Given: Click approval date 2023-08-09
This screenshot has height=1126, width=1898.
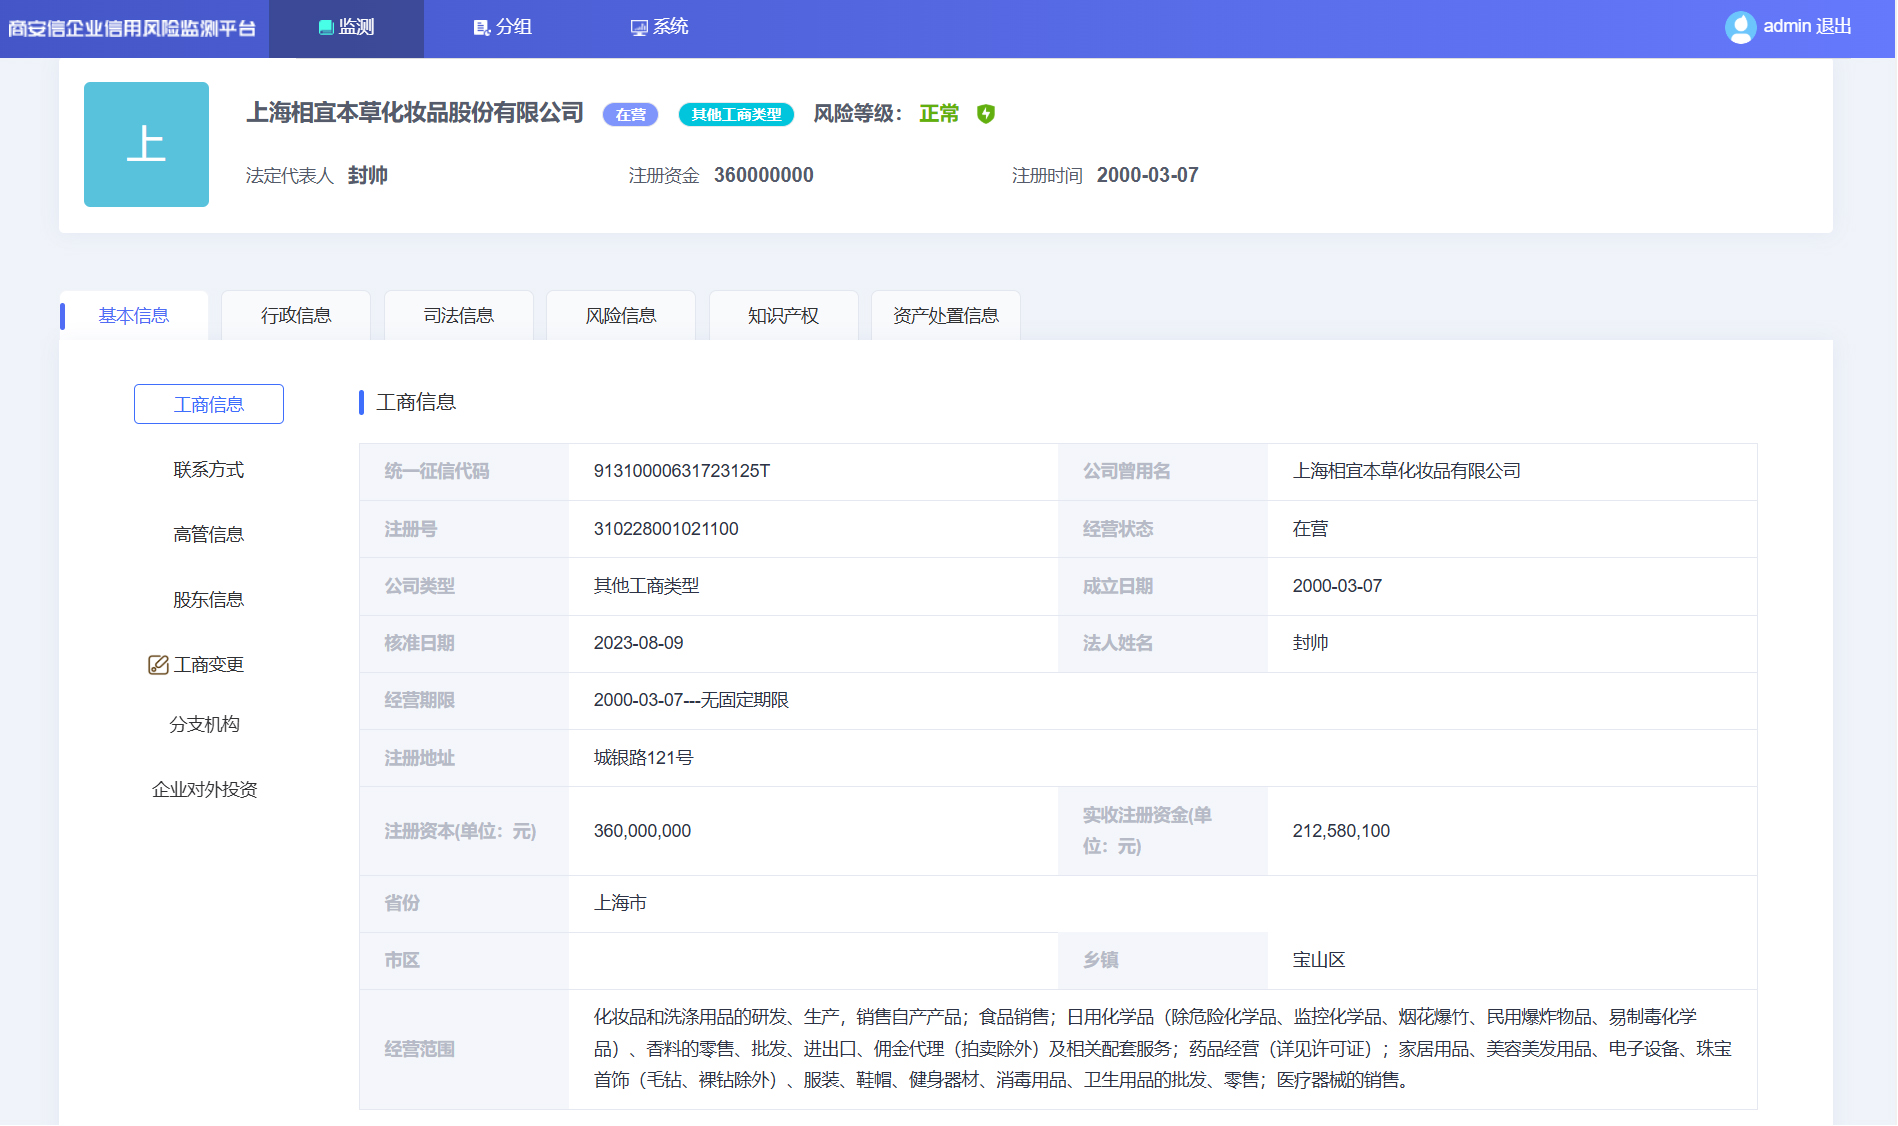Looking at the screenshot, I should point(639,643).
